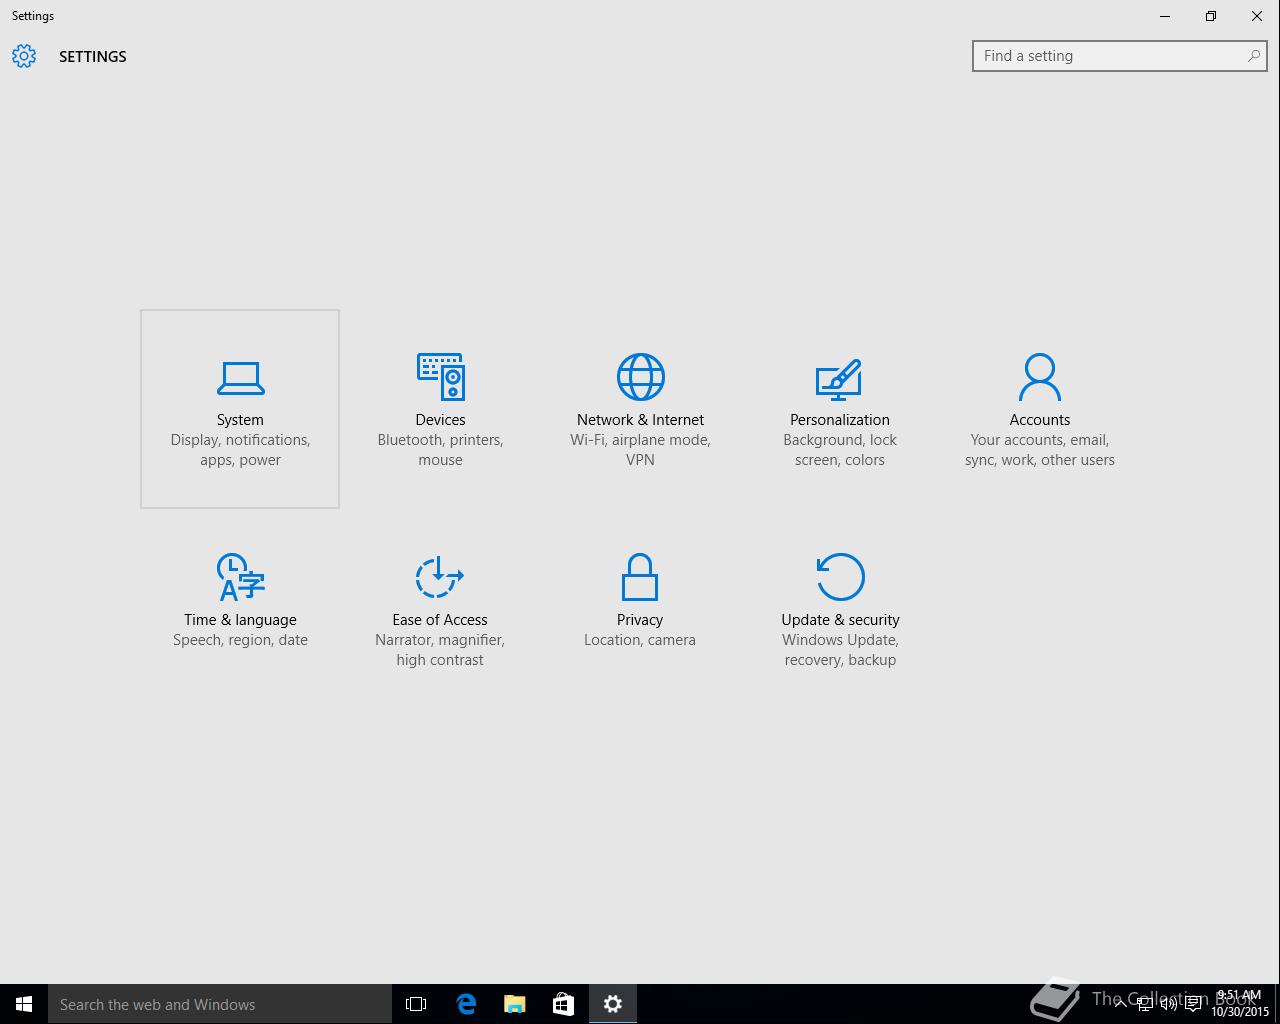1280x1024 pixels.
Task: Launch Microsoft Edge from the taskbar
Action: [466, 1004]
